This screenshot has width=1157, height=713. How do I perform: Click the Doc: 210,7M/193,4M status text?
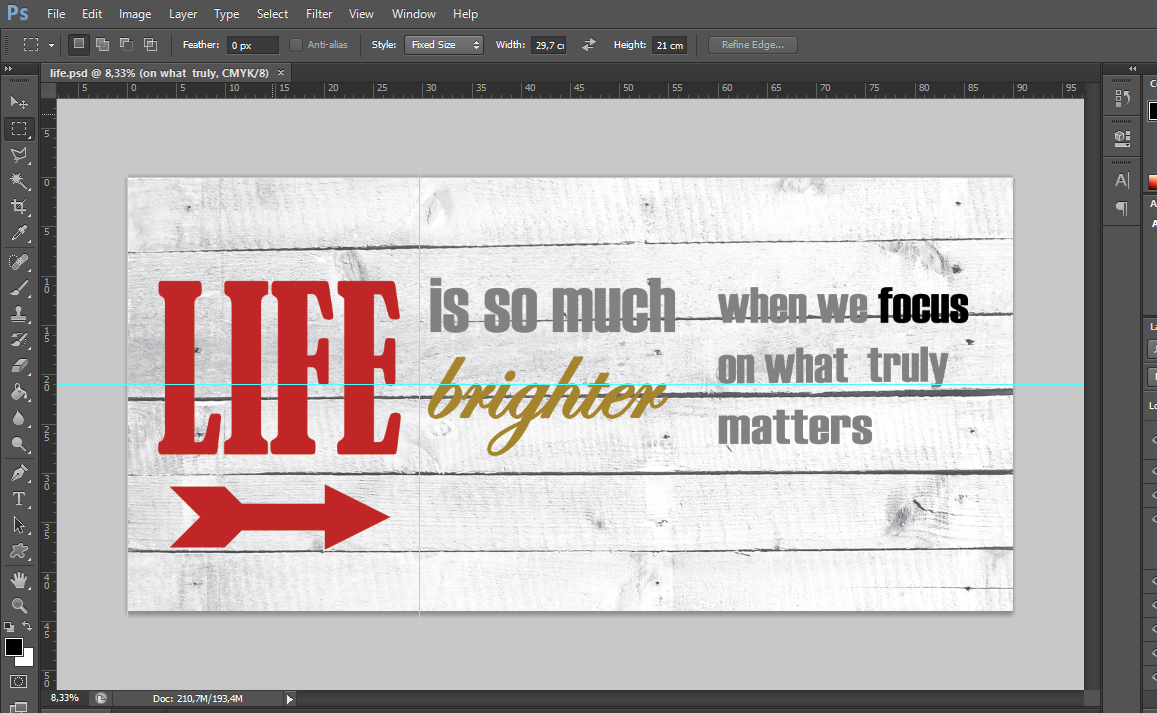coord(198,698)
